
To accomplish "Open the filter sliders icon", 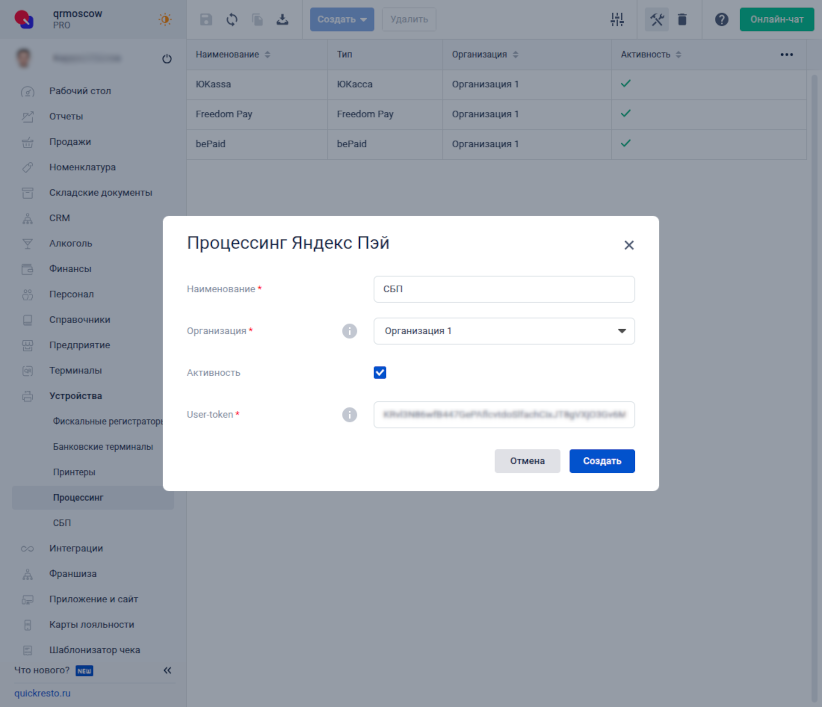I will tap(617, 19).
